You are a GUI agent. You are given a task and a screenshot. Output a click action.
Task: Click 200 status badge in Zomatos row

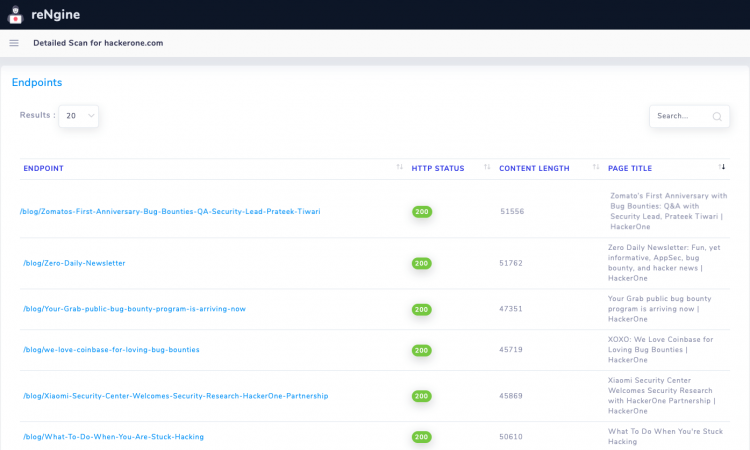coord(422,211)
